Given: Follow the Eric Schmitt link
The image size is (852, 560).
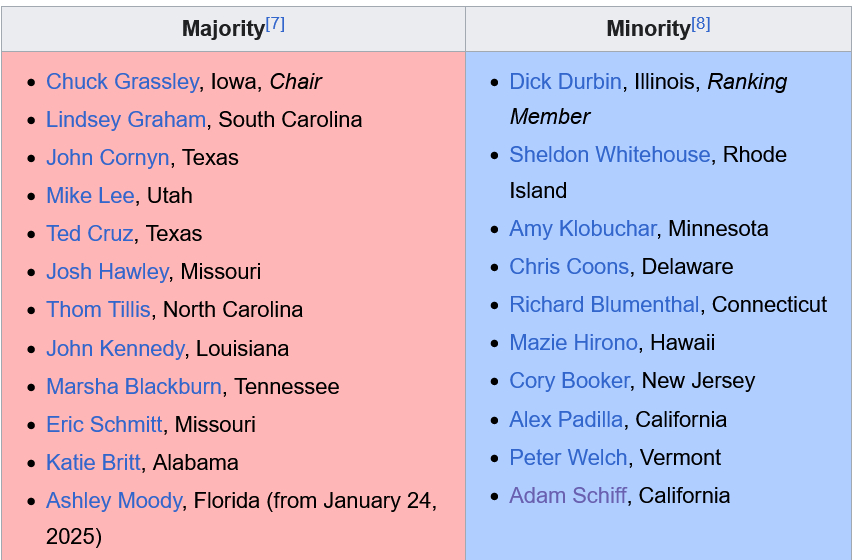Looking at the screenshot, I should [104, 425].
